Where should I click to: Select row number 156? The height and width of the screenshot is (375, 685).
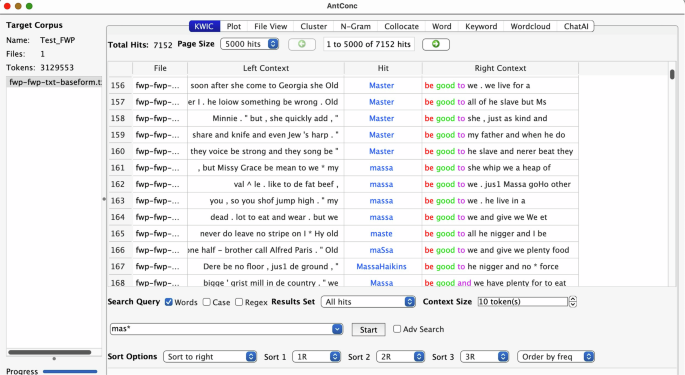tap(118, 85)
